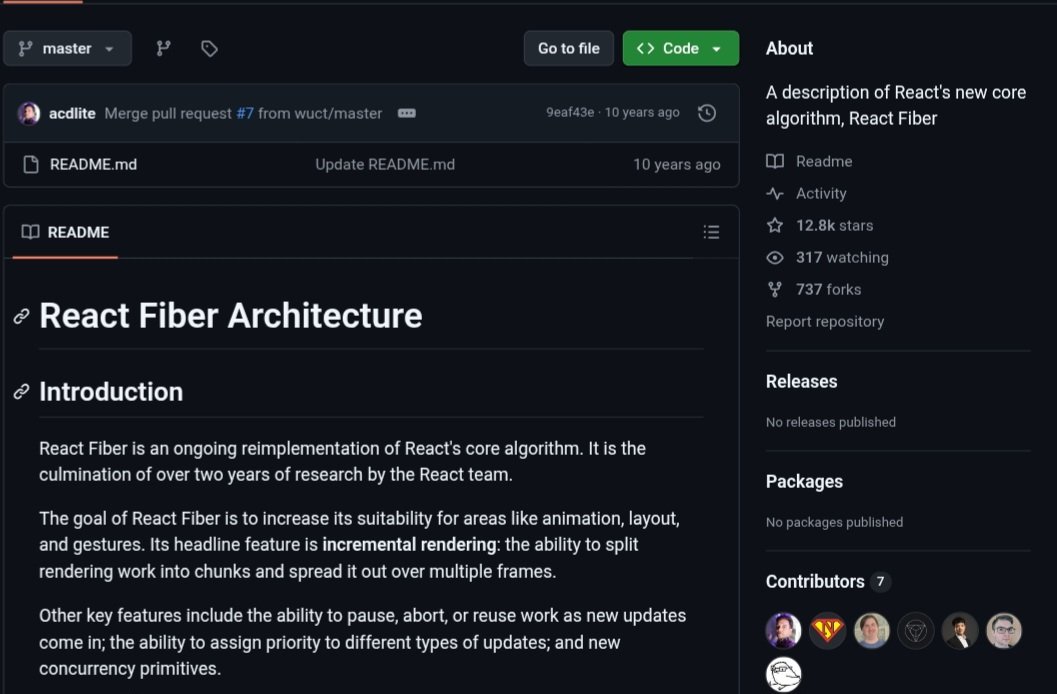Click the README.md file icon

pos(31,164)
